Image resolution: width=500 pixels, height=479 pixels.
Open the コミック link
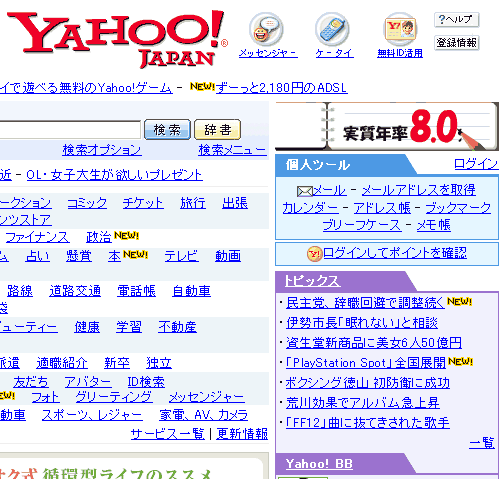pos(87,203)
